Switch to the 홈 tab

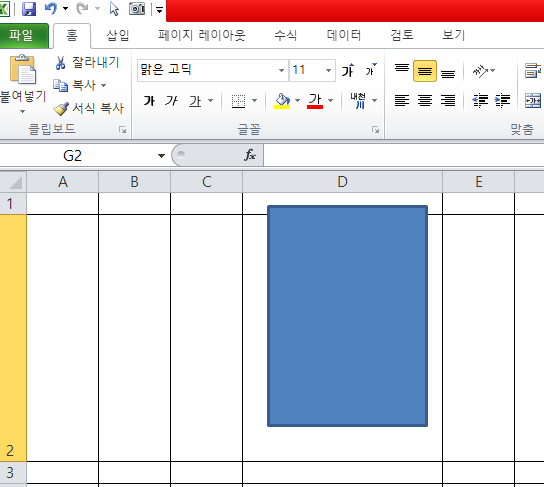72,35
